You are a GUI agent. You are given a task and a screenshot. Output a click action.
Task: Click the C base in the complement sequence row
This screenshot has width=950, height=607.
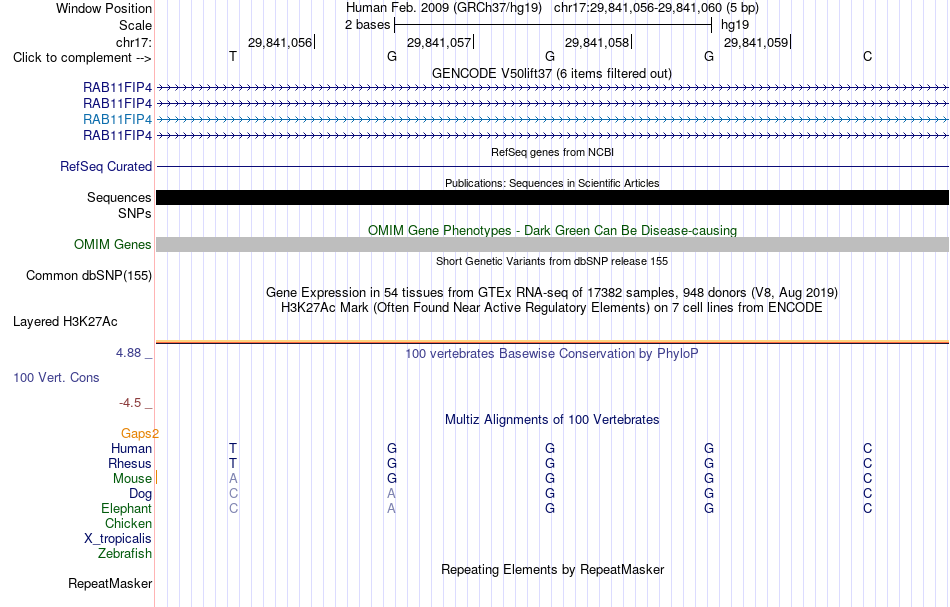pos(868,56)
